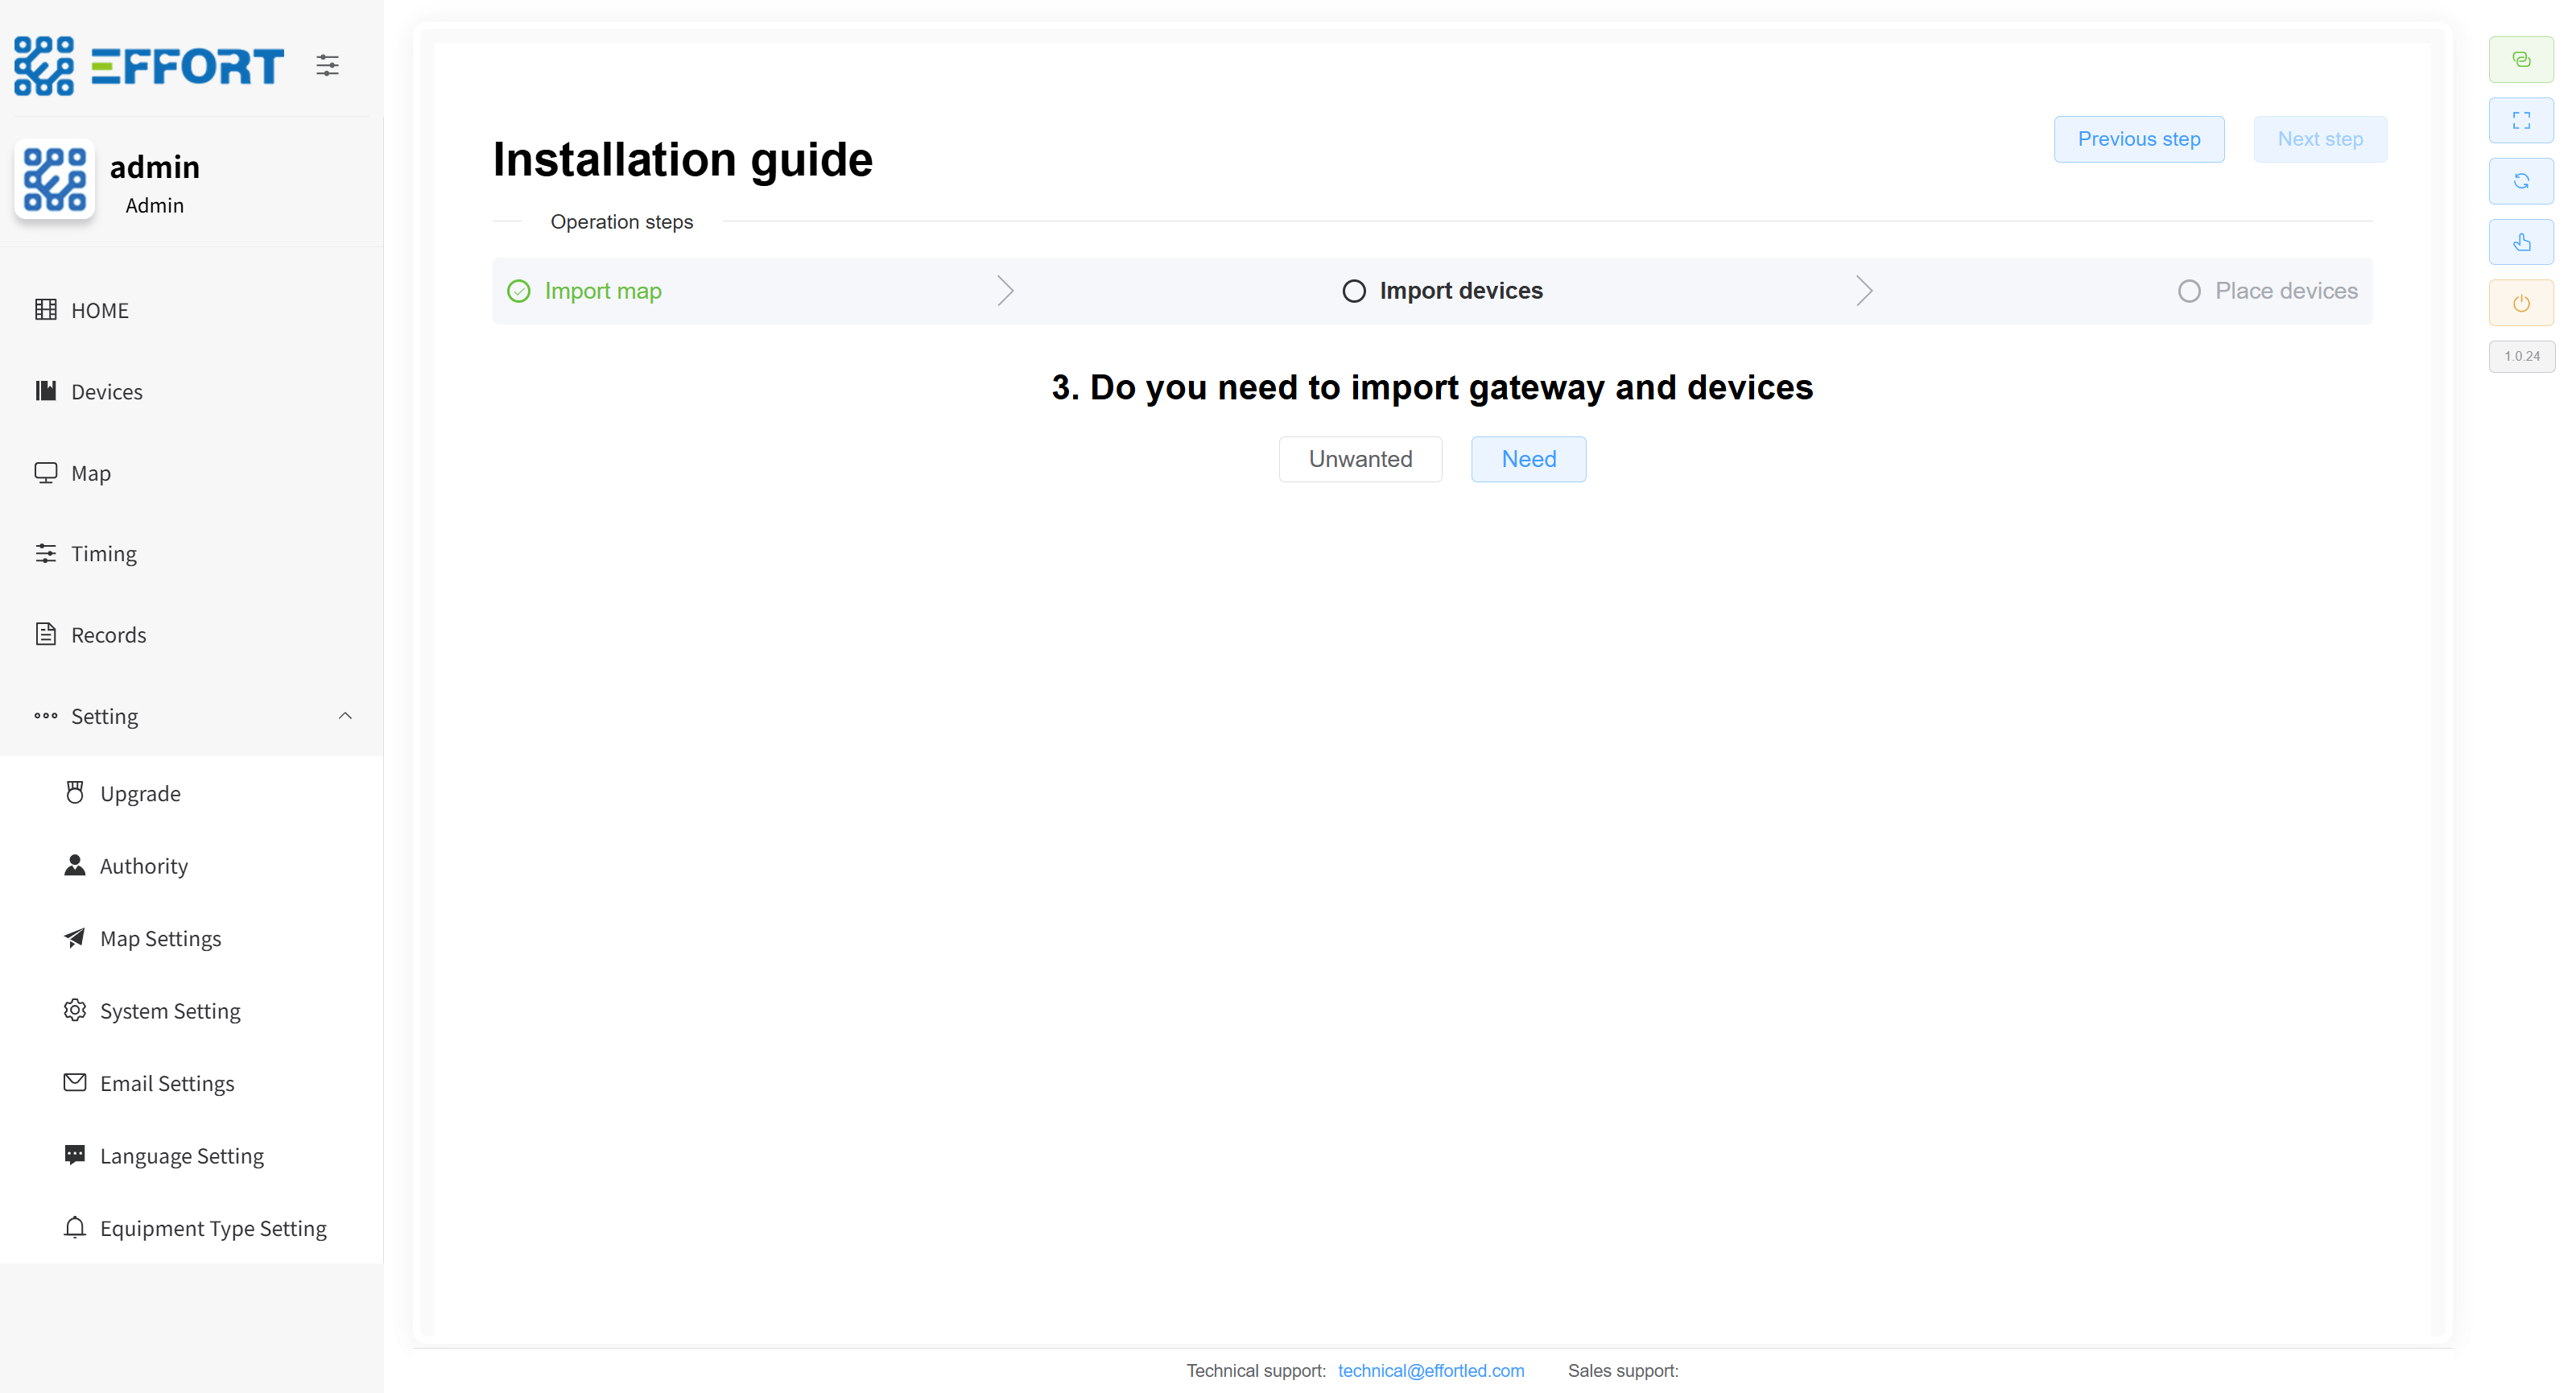Open the Devices menu item
This screenshot has height=1393, width=2576.
(x=107, y=392)
